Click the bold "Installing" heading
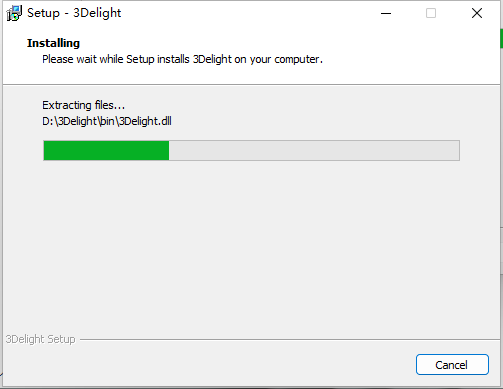This screenshot has height=389, width=503. (x=53, y=43)
